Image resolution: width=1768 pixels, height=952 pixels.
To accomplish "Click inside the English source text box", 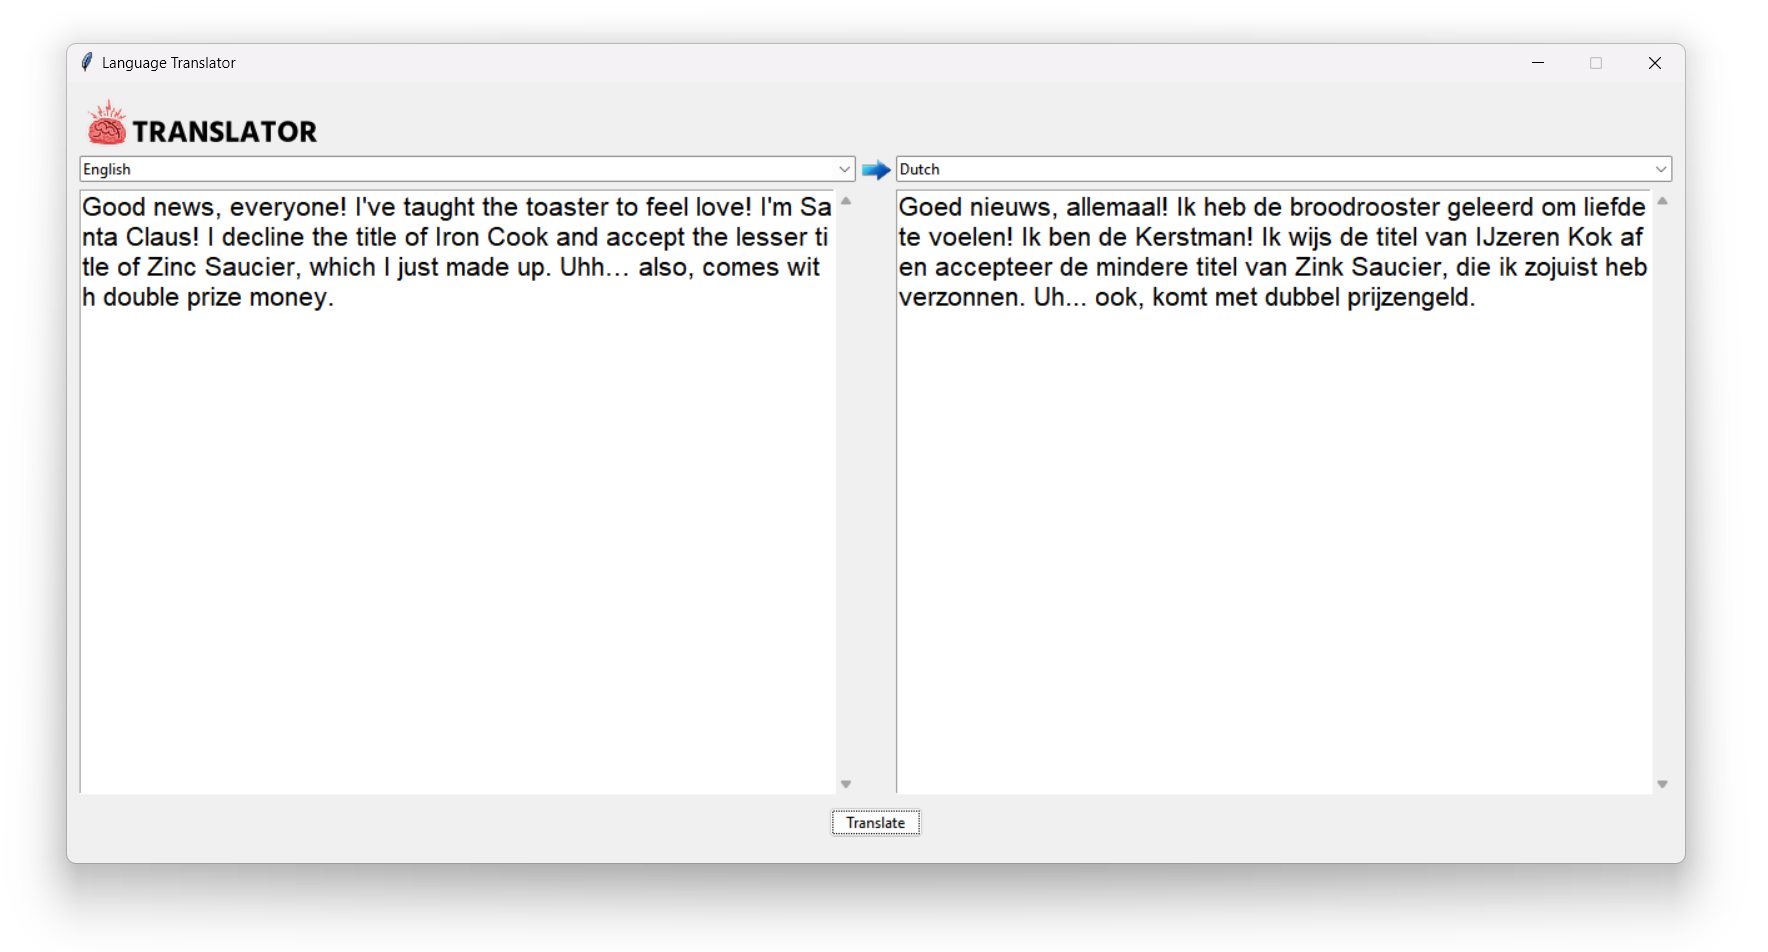I will [x=457, y=491].
